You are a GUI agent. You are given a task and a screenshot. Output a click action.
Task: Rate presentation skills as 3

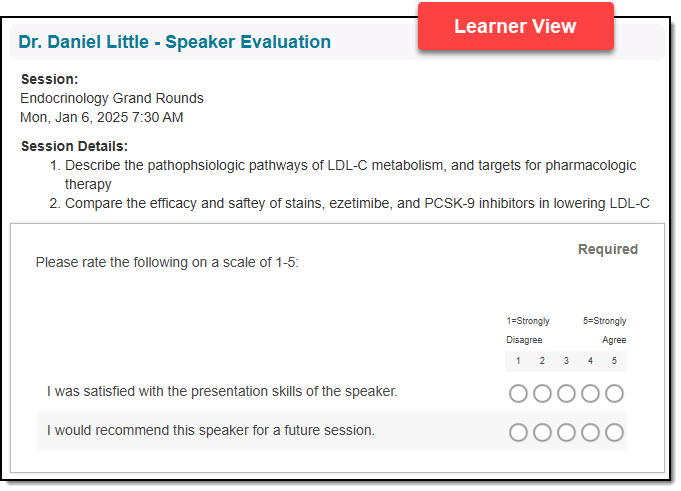(566, 394)
